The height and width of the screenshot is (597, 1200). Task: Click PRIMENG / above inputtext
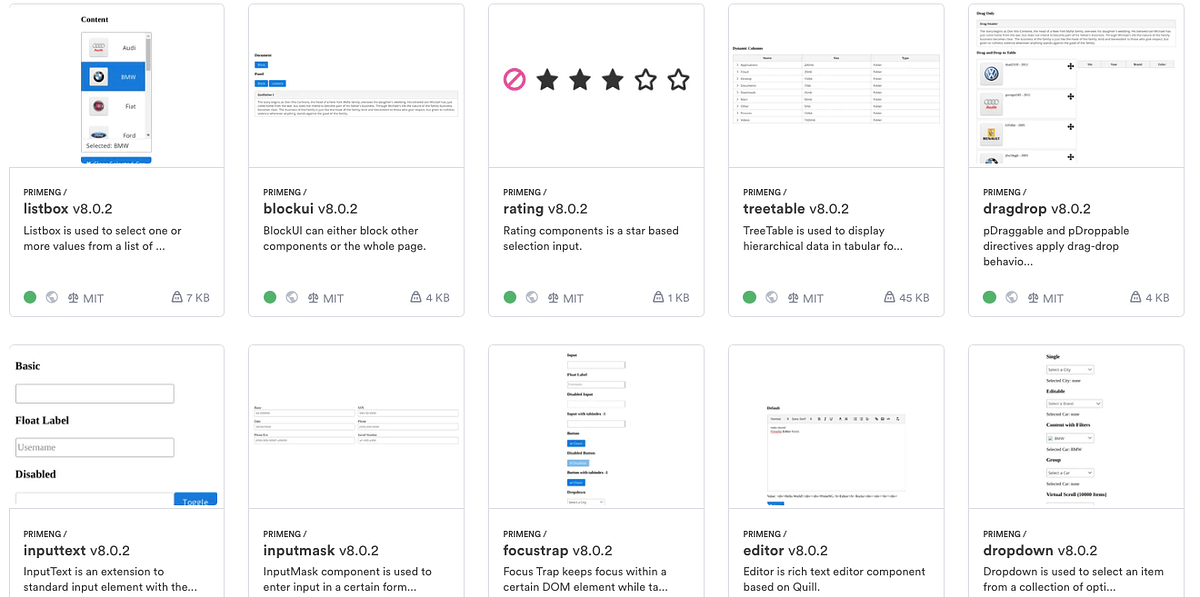[45, 534]
